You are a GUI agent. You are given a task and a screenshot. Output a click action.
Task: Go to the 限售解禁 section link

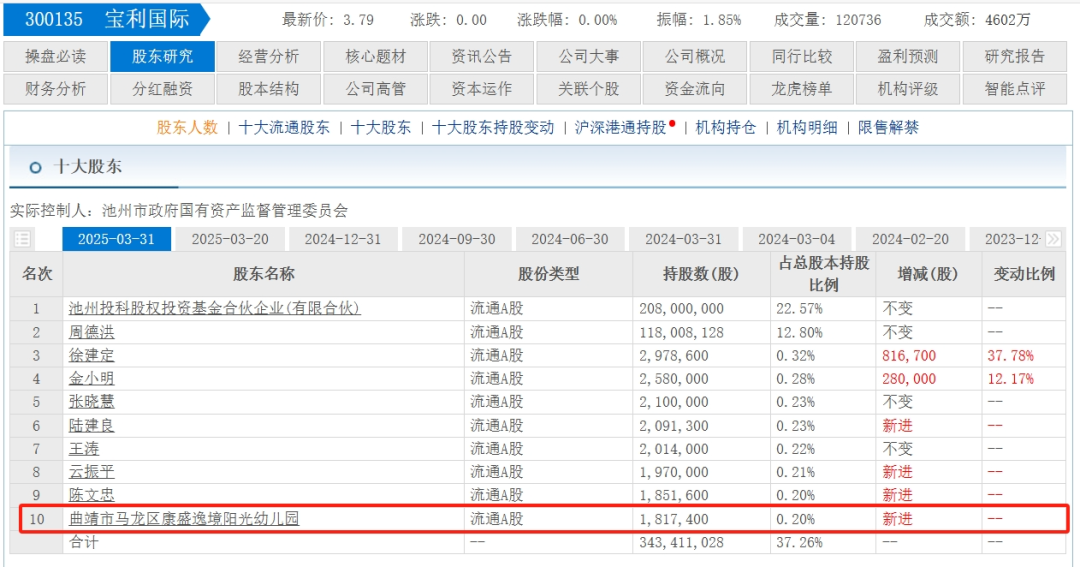[888, 127]
